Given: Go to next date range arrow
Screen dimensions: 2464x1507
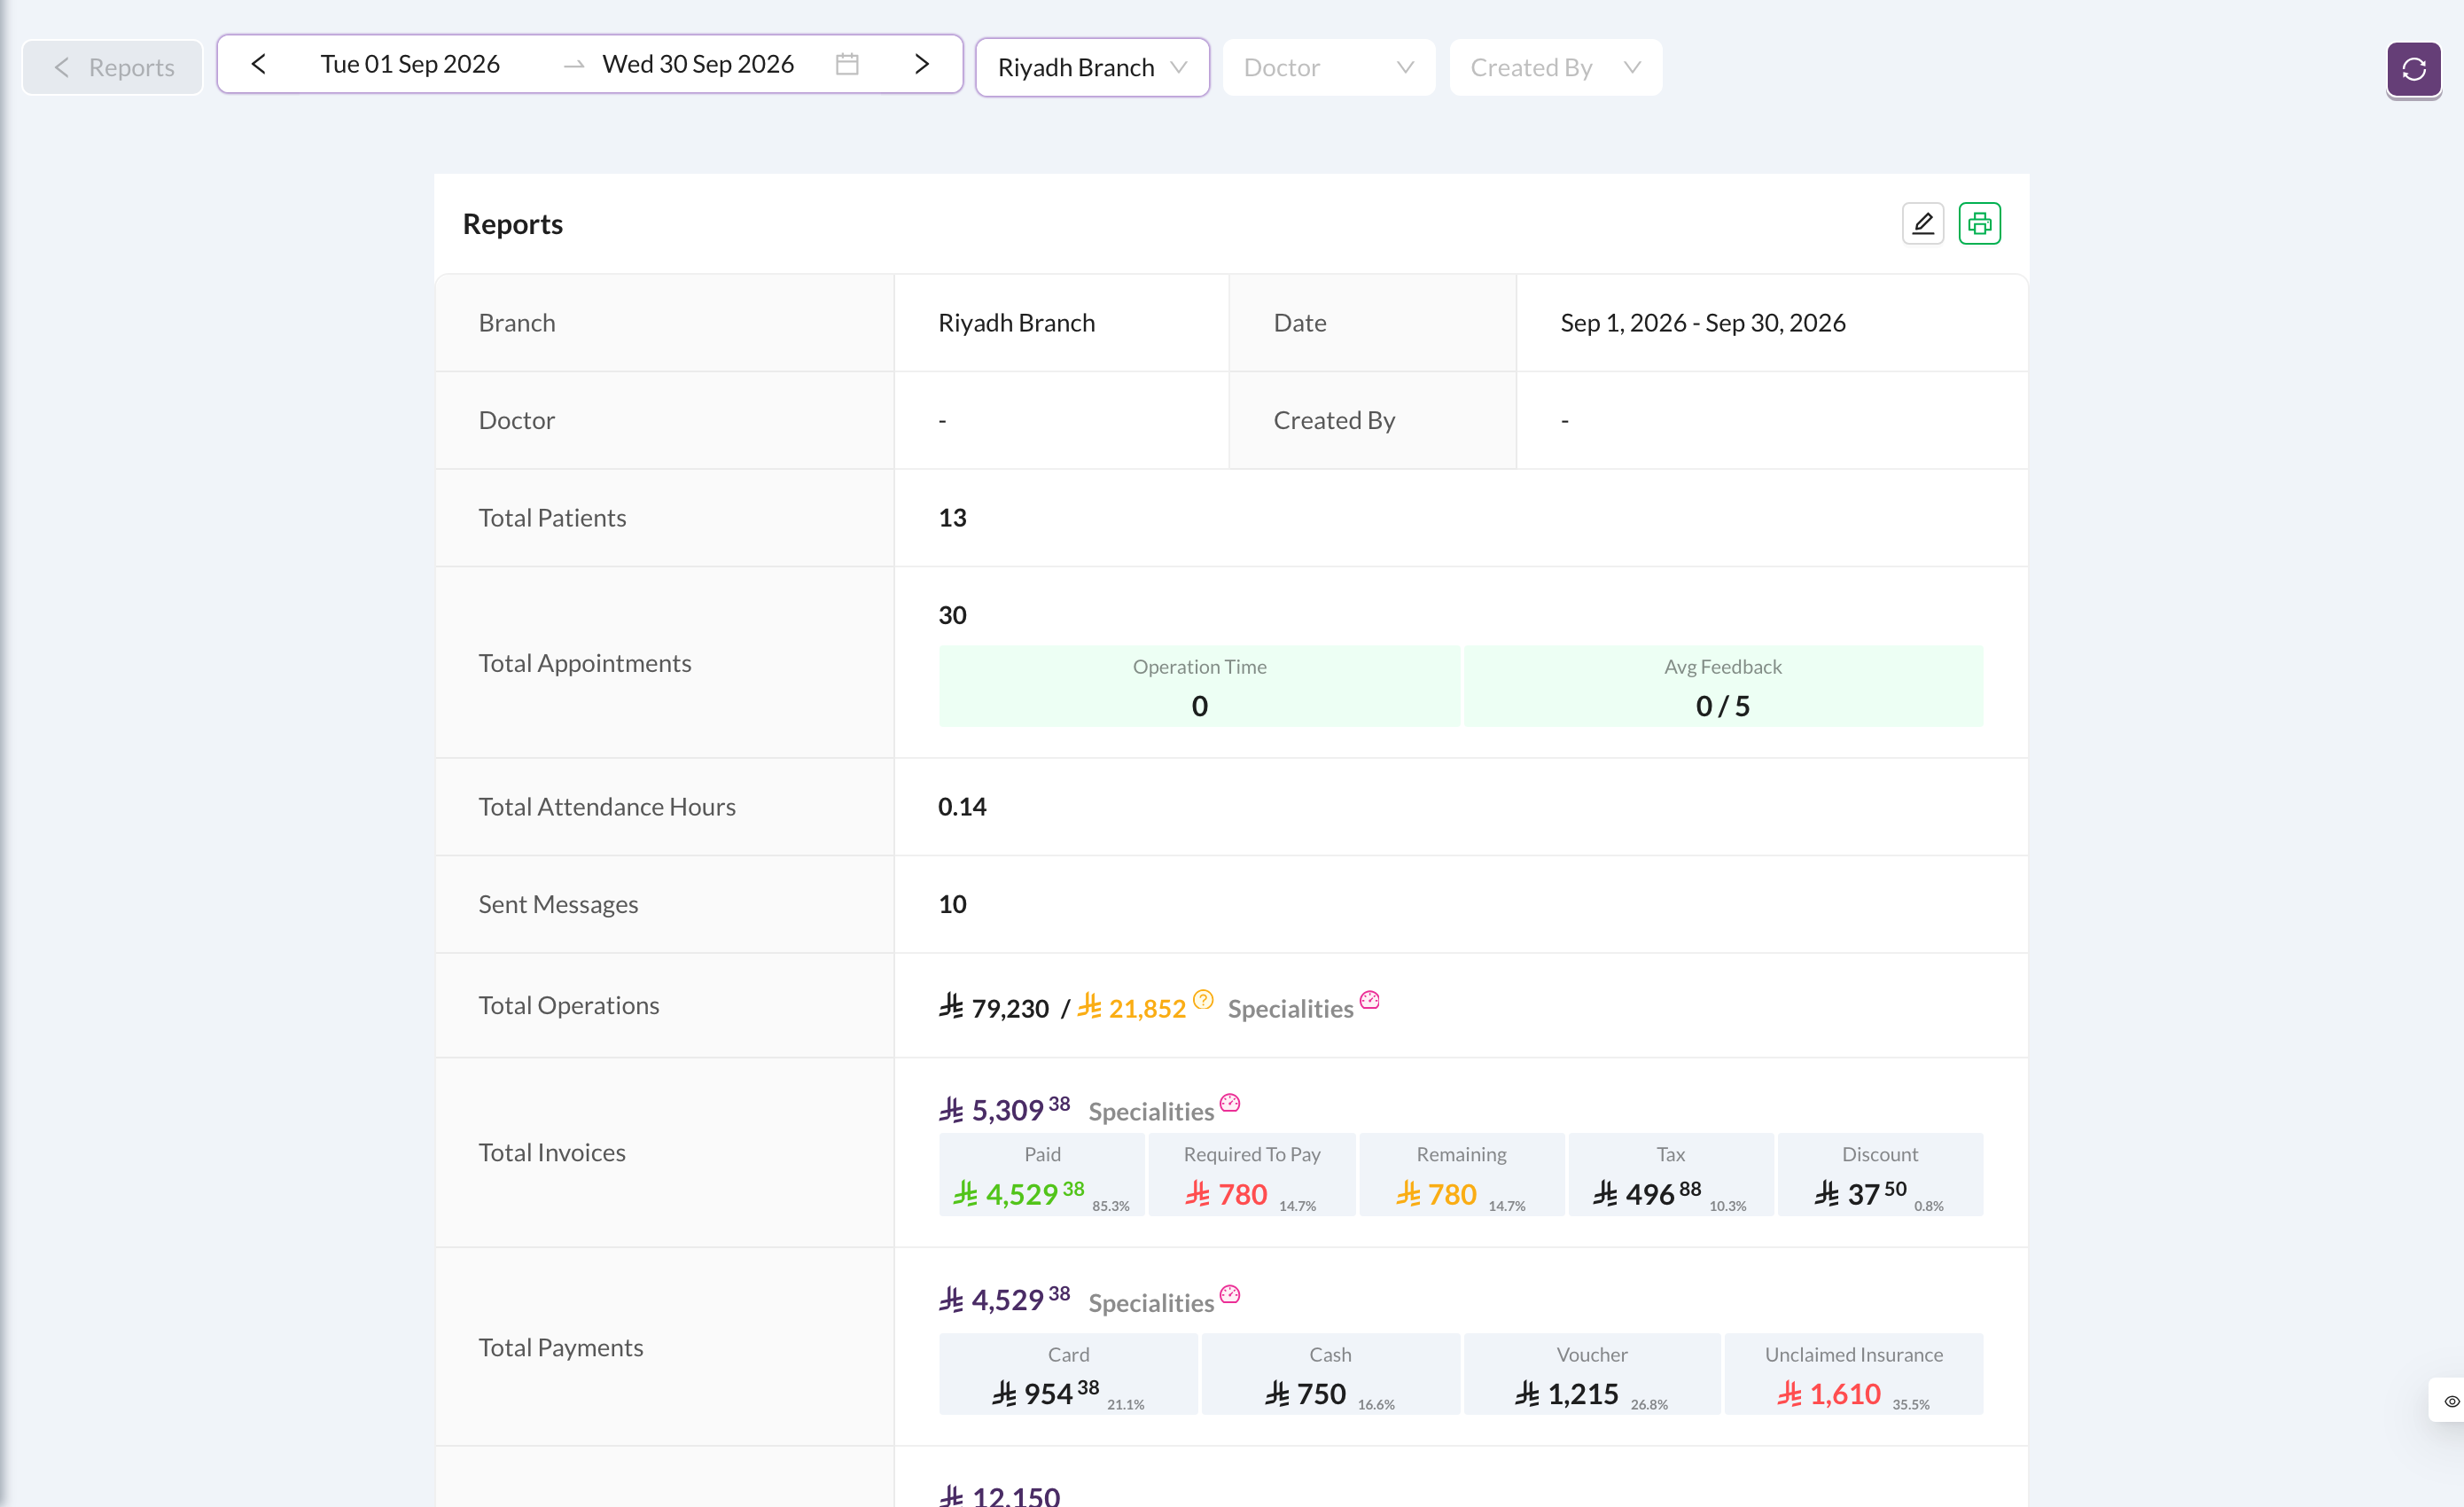Looking at the screenshot, I should [x=922, y=64].
